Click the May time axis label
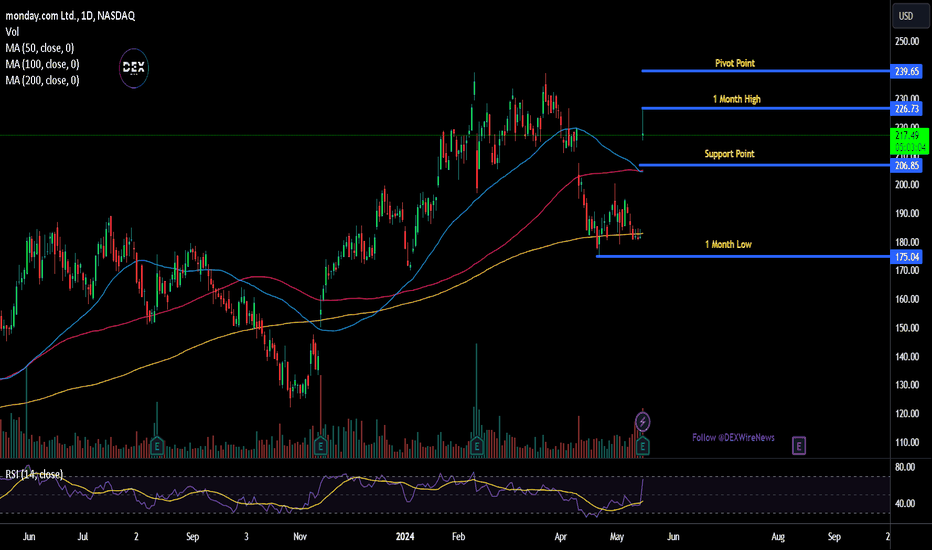Screen dimensions: 932x550 coord(617,536)
